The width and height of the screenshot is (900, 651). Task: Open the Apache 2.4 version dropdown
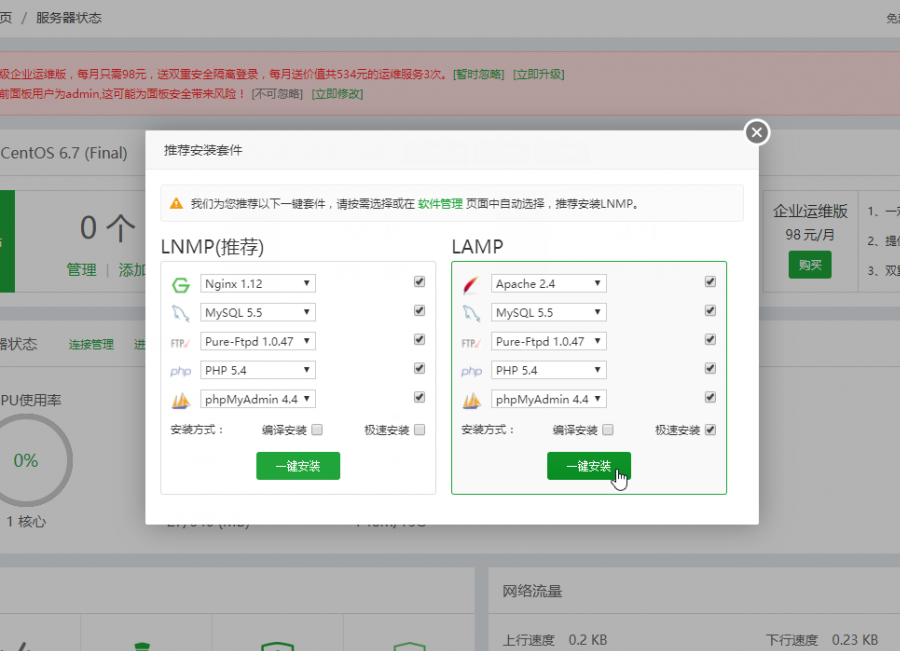tap(549, 284)
